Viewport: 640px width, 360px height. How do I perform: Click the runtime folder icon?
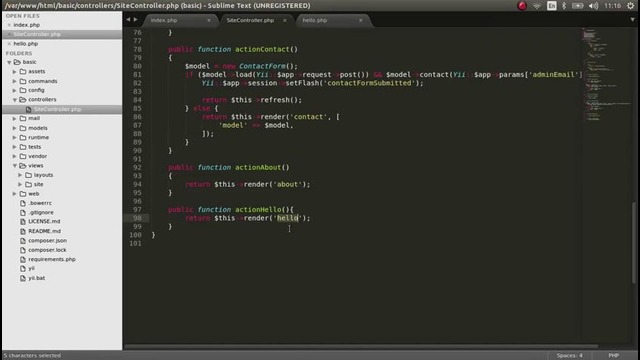click(23, 138)
